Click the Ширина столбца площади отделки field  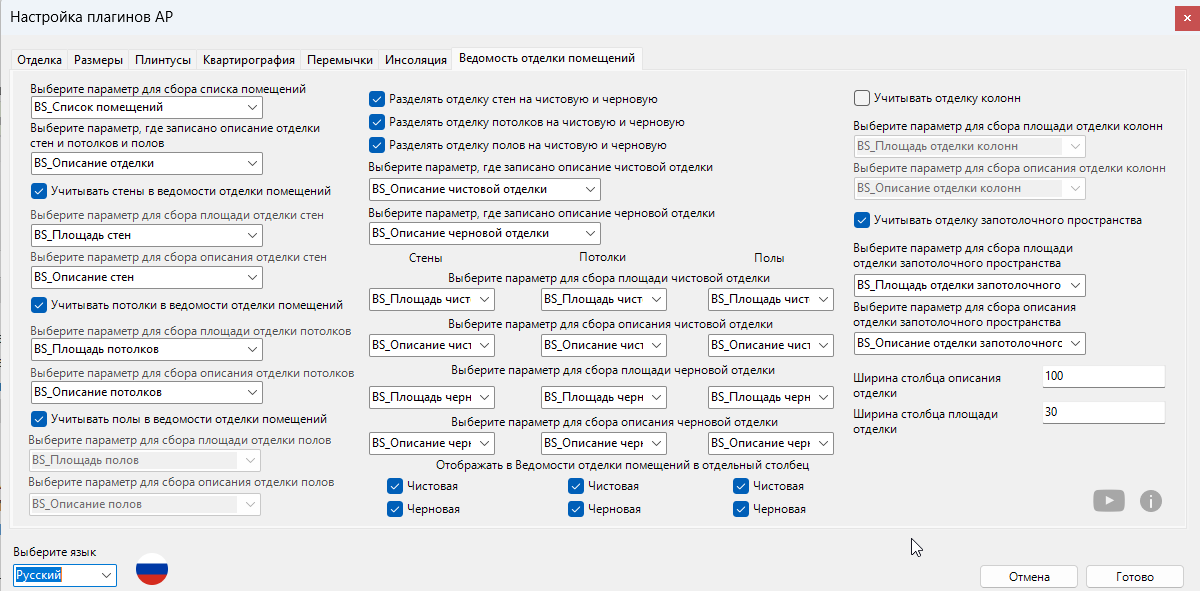point(1103,412)
